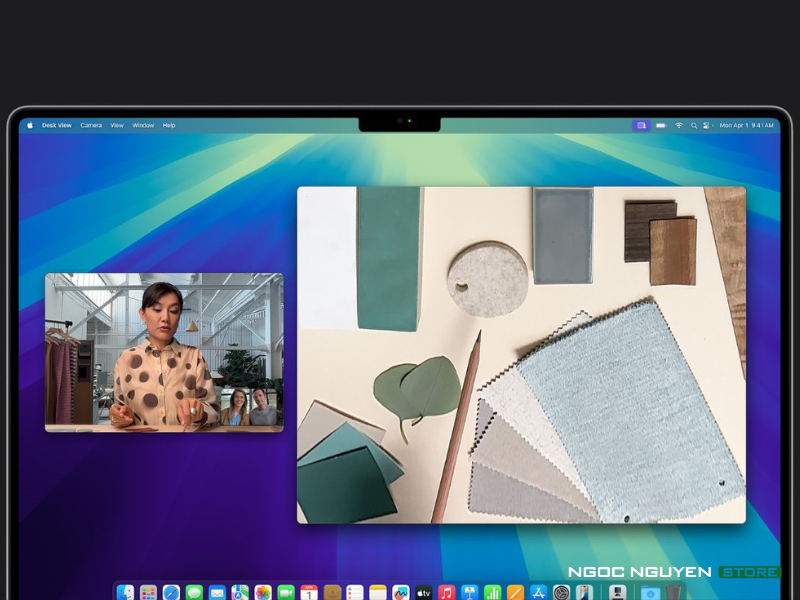Open the Window menu
The width and height of the screenshot is (800, 600).
pos(143,125)
